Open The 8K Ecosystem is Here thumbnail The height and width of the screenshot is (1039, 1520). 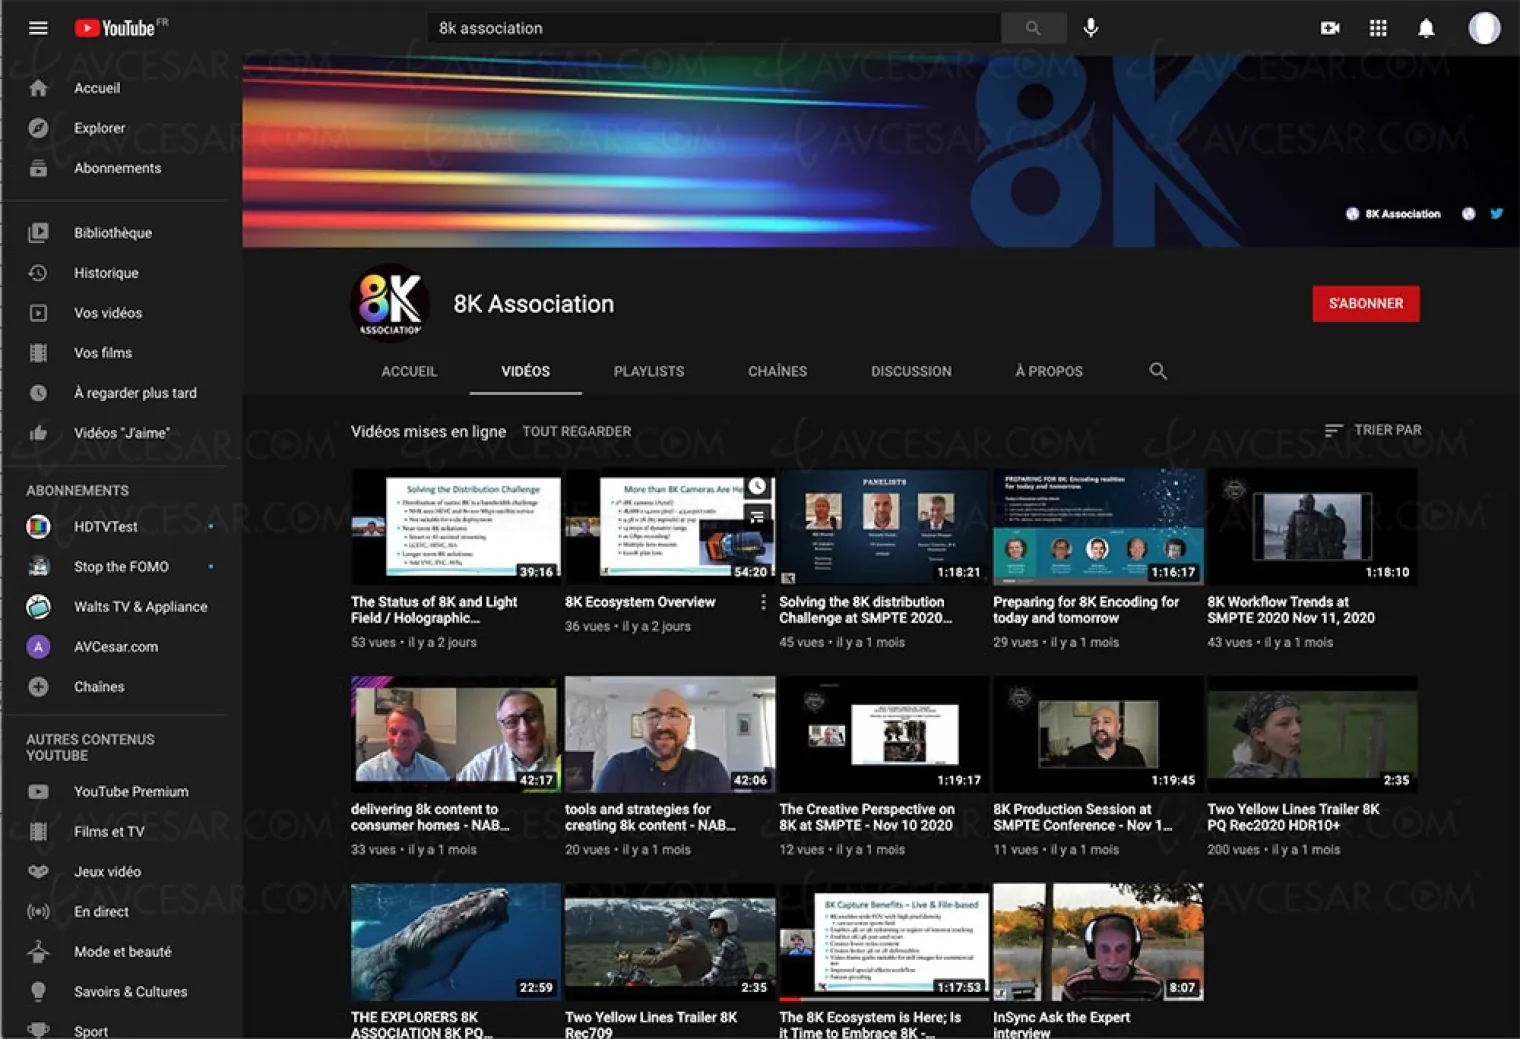[884, 942]
